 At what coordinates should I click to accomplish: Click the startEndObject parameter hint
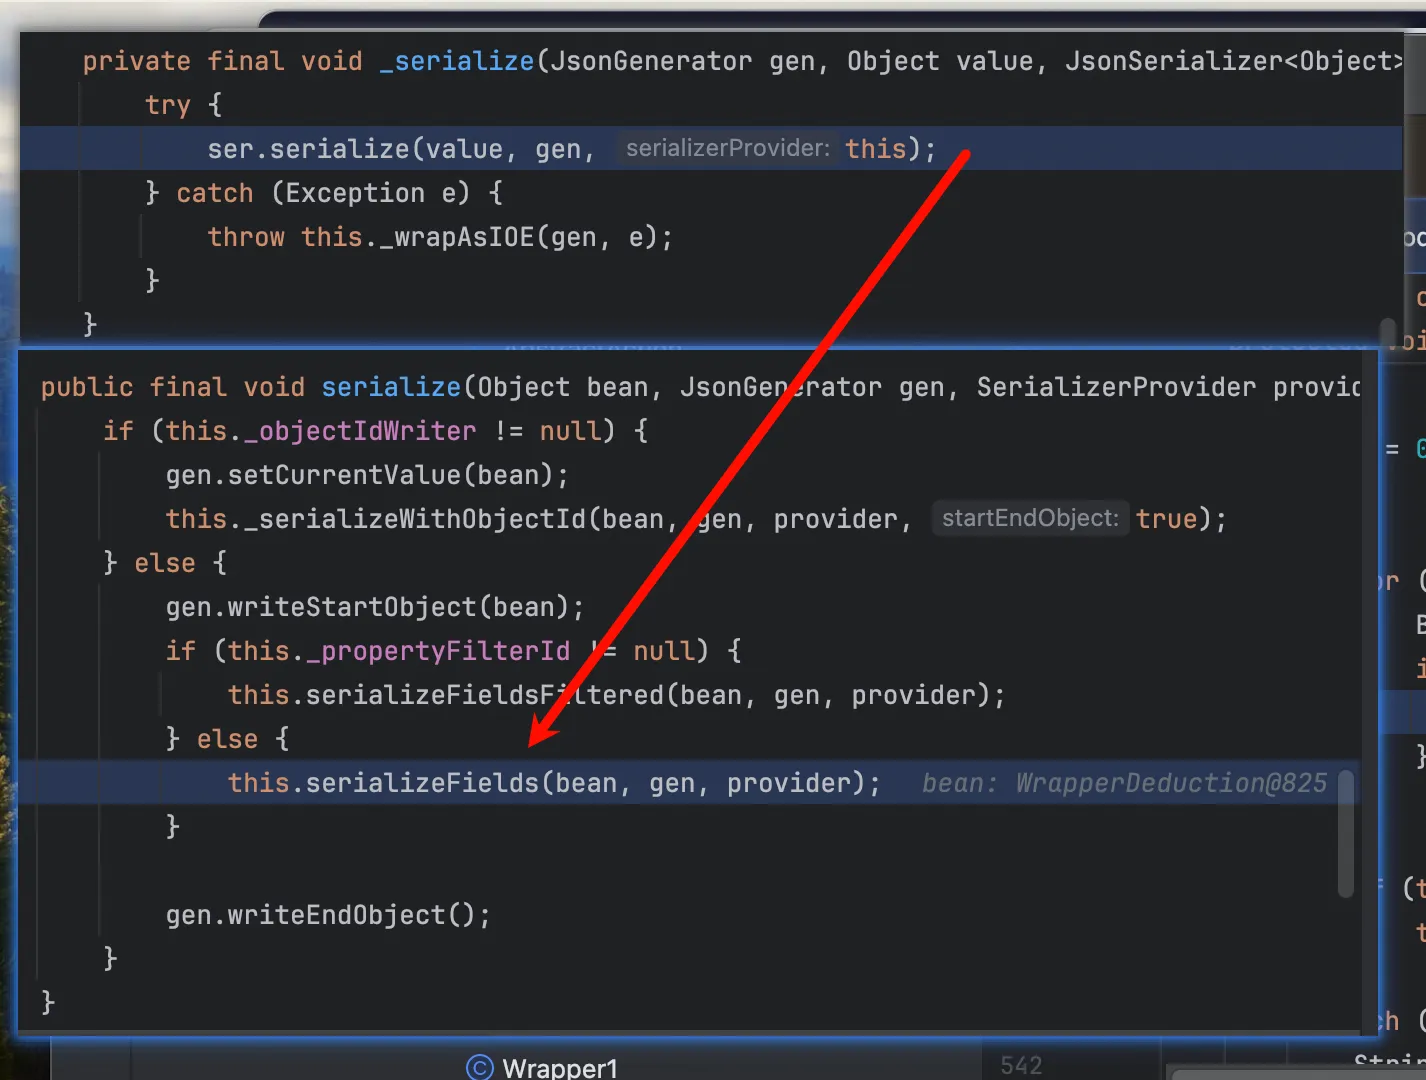coord(1030,518)
